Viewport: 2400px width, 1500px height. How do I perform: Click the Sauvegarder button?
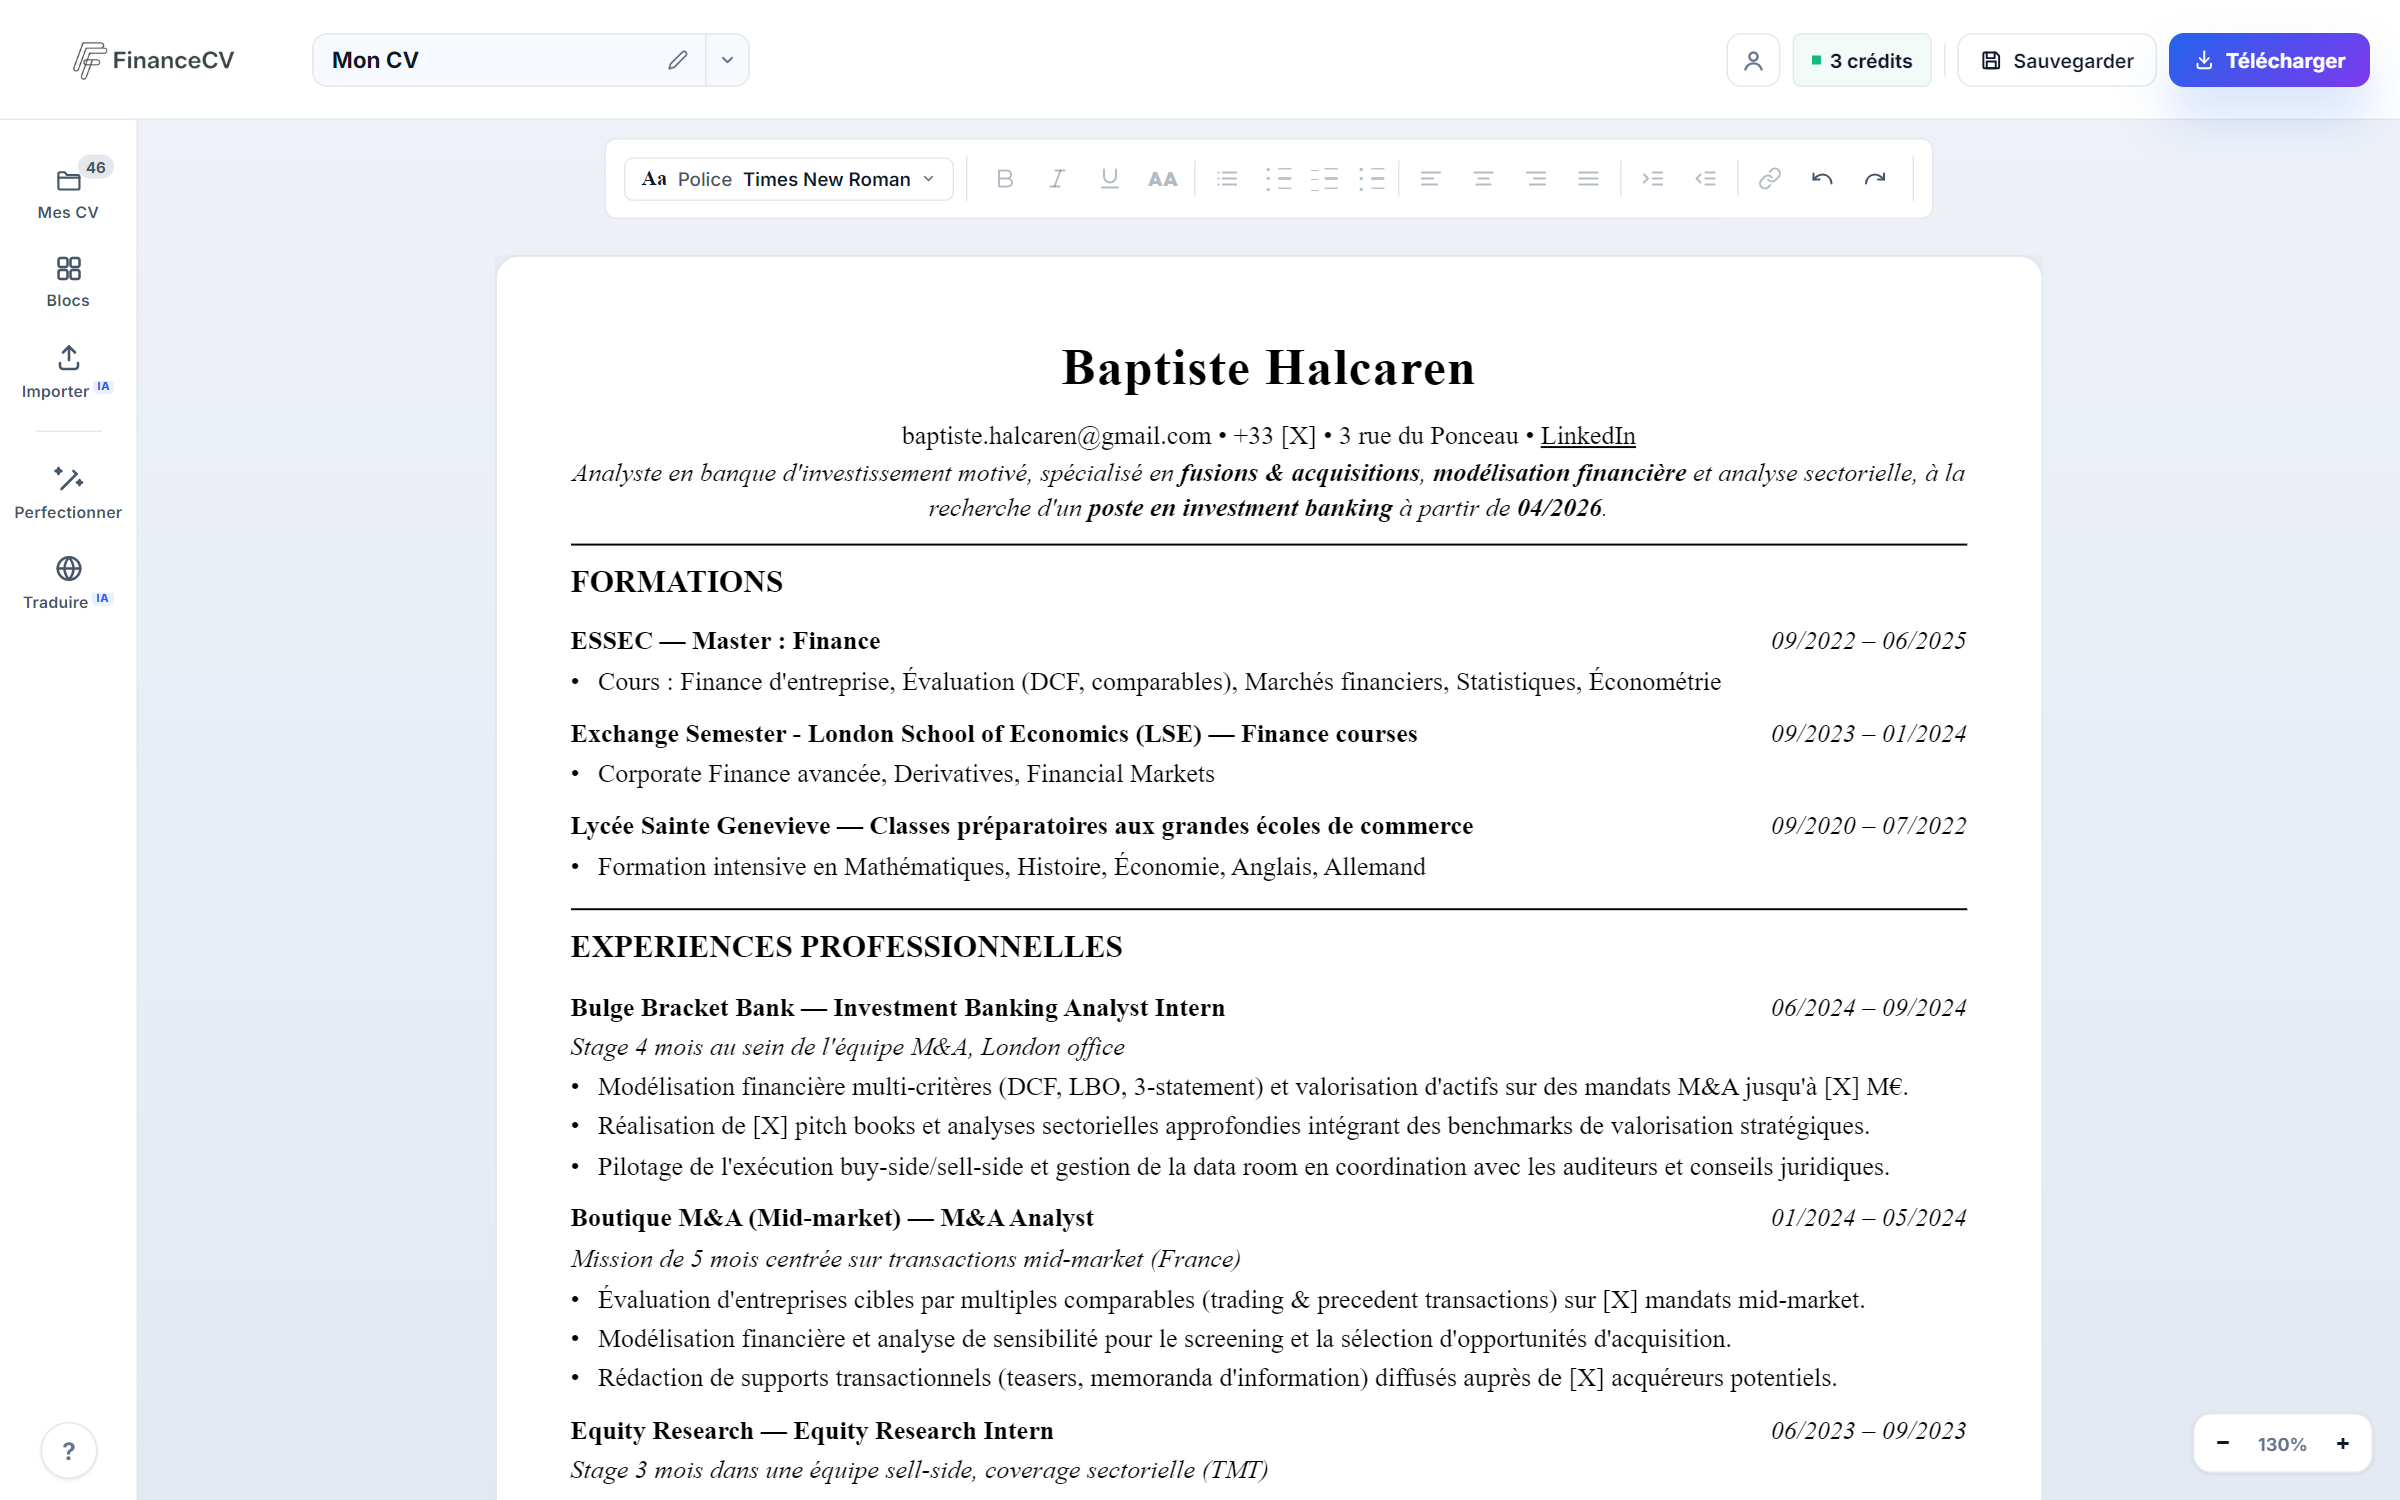tap(2056, 61)
